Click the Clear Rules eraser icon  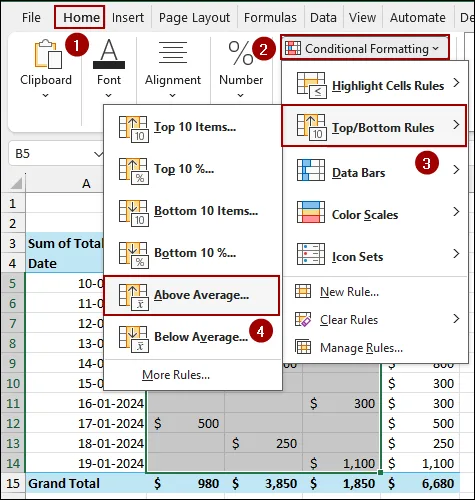coord(303,319)
